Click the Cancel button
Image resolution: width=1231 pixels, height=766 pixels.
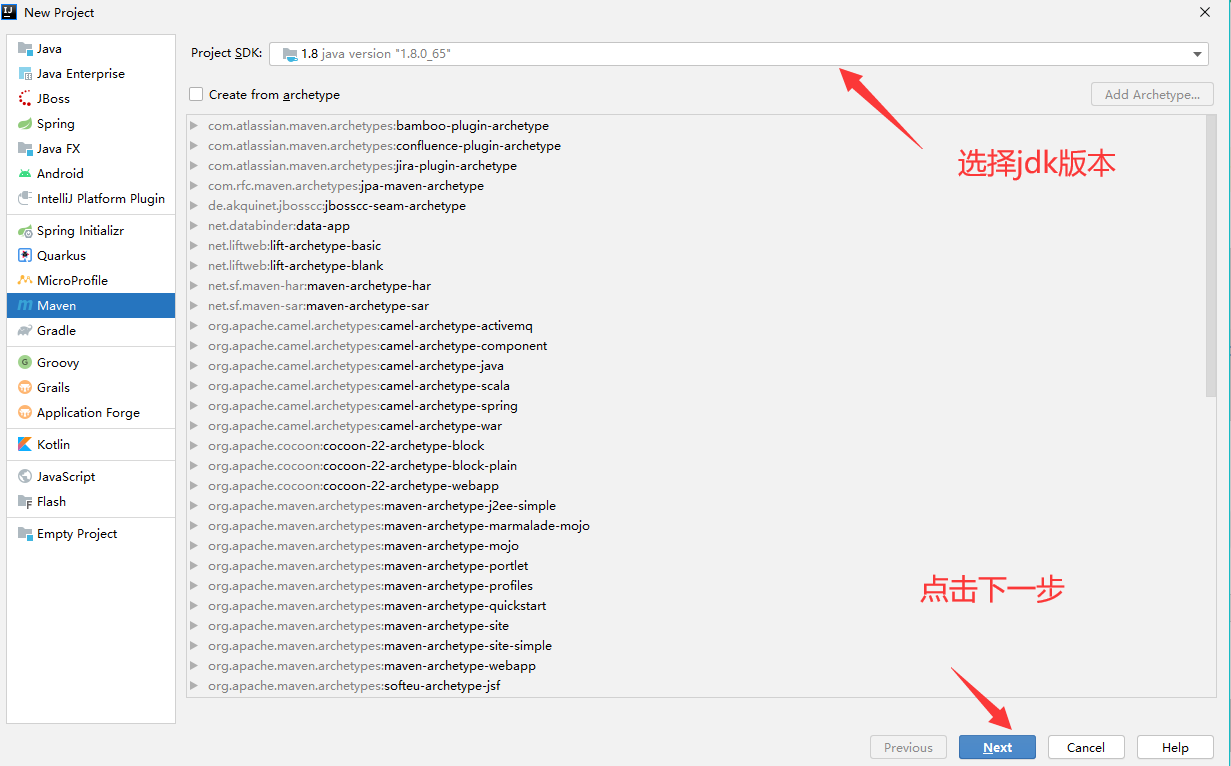[1086, 747]
